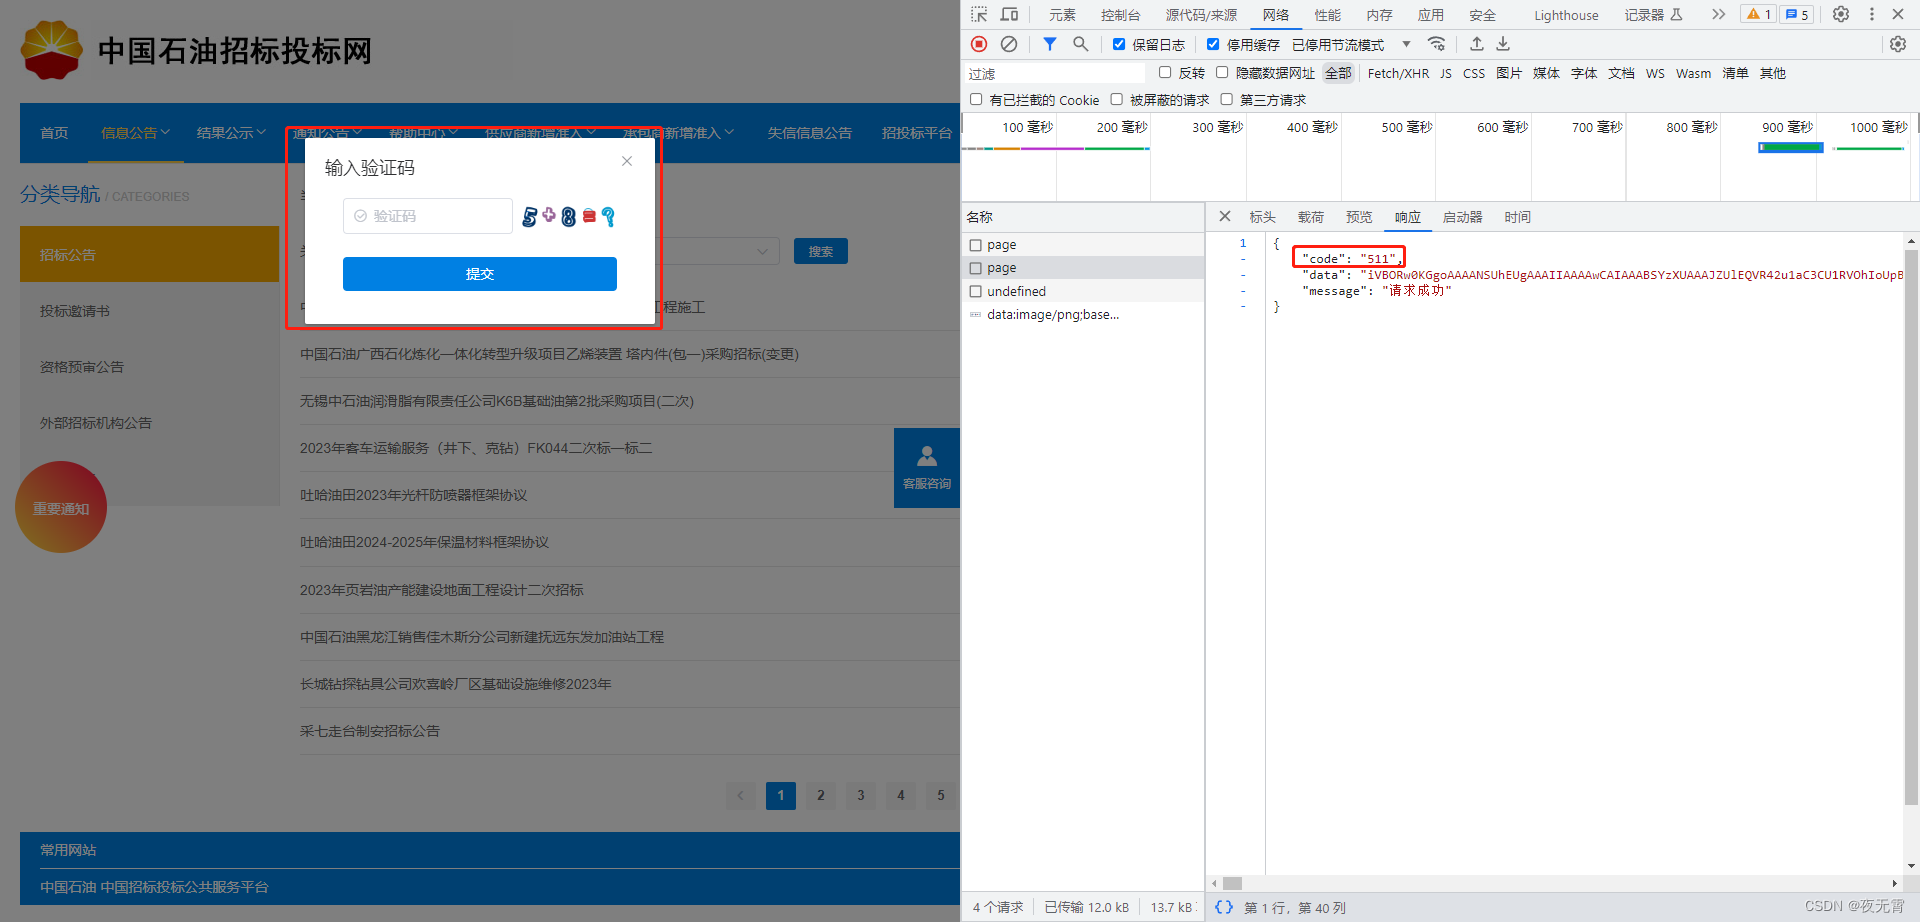The width and height of the screenshot is (1920, 922).
Task: Clear the network log
Action: pyautogui.click(x=1009, y=44)
